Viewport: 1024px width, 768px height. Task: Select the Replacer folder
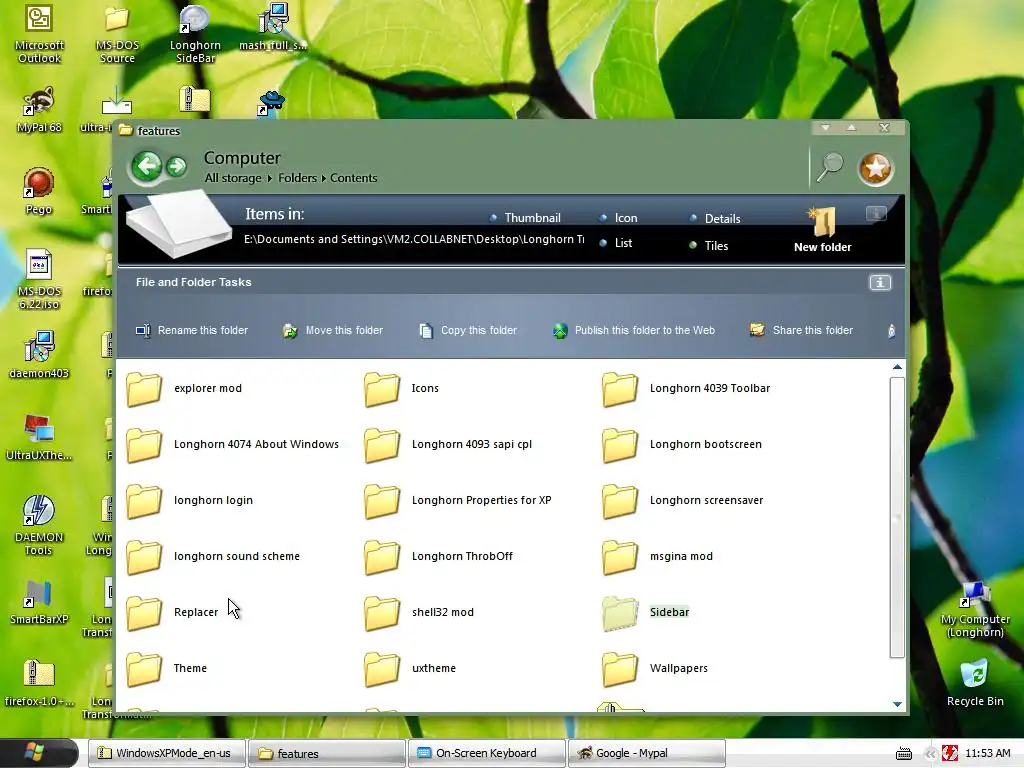(172, 613)
